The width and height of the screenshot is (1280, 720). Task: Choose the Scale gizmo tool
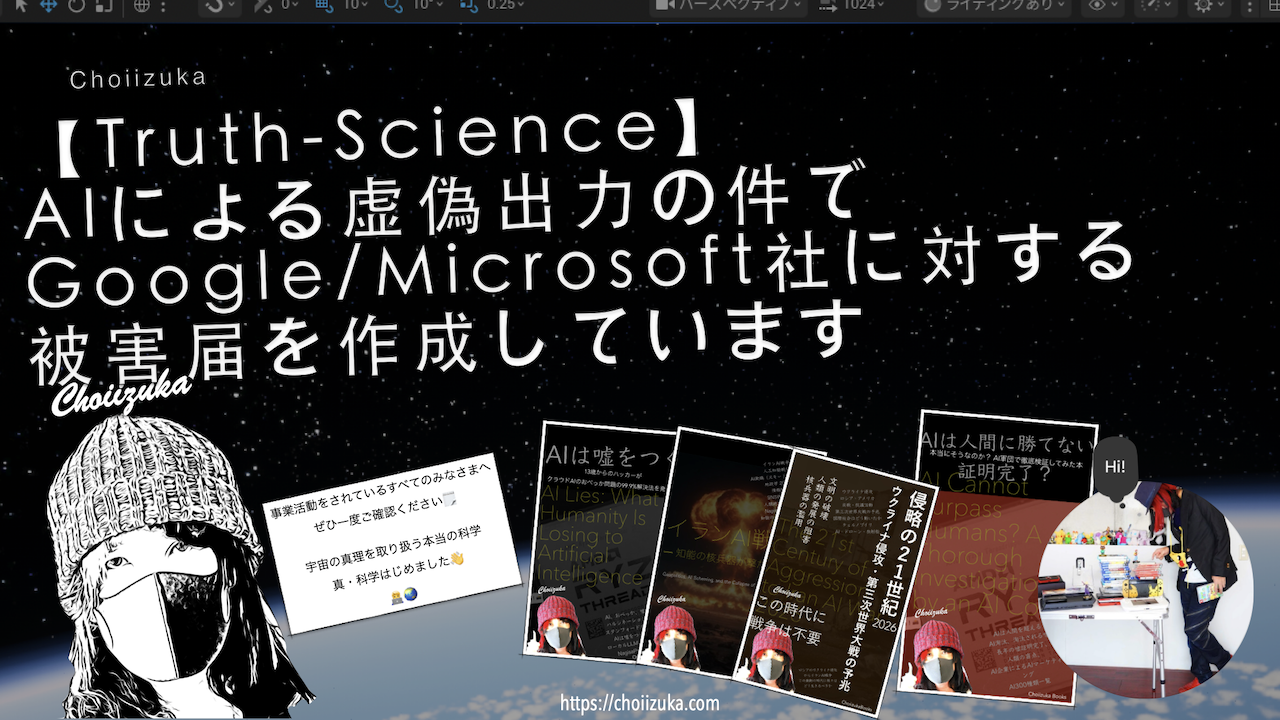104,5
